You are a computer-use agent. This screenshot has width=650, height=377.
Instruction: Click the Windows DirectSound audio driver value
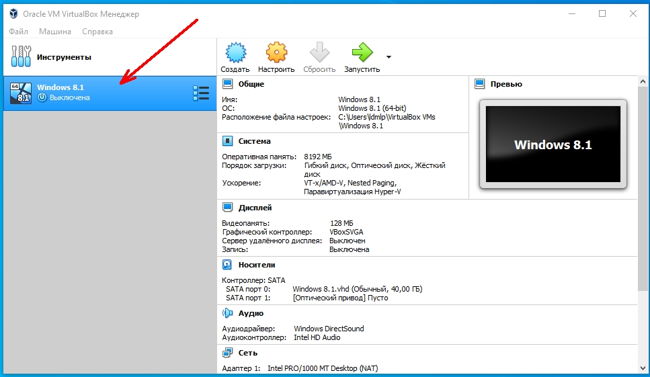(329, 328)
